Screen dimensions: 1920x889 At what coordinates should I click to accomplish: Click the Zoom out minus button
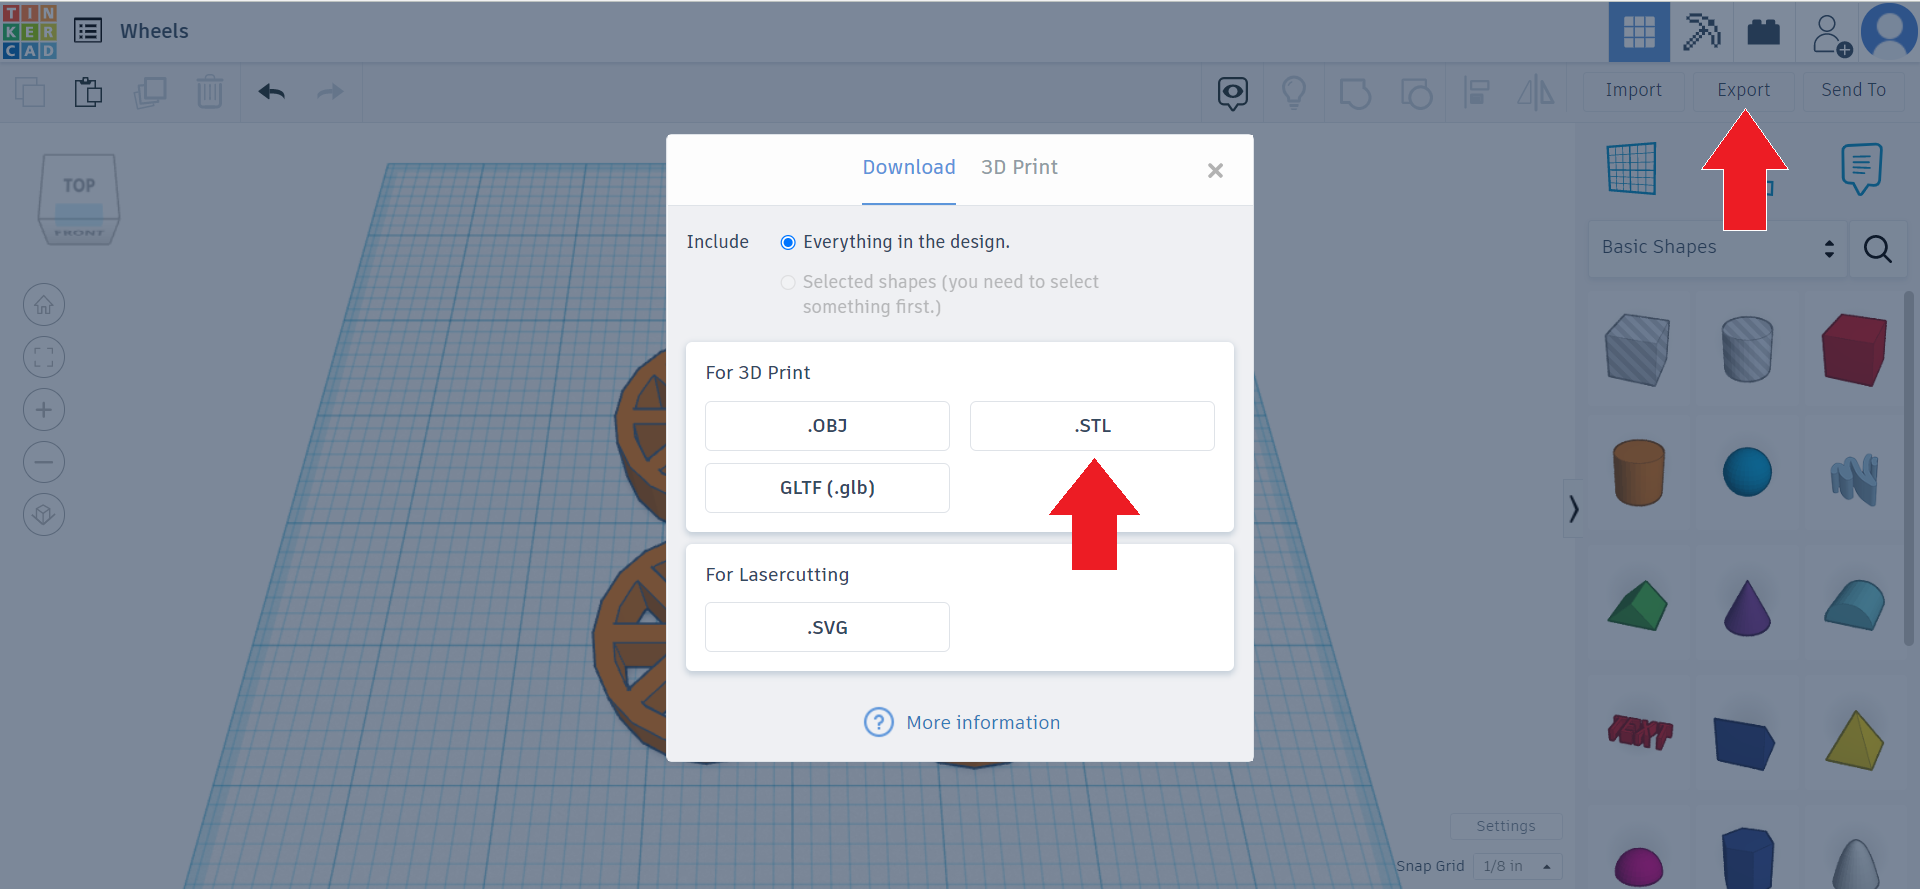tap(44, 462)
